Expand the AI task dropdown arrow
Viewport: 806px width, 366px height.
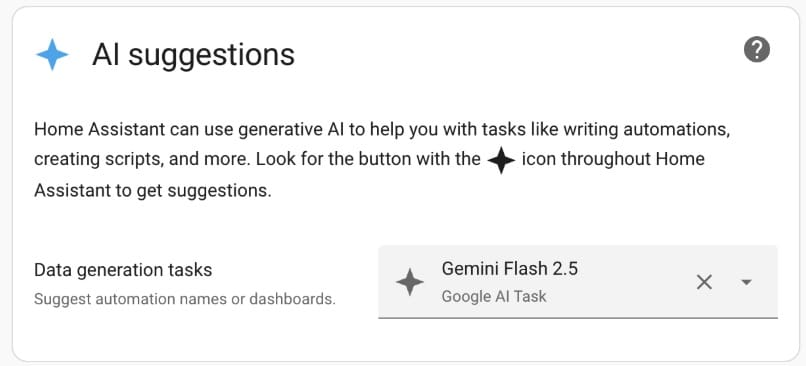point(746,282)
